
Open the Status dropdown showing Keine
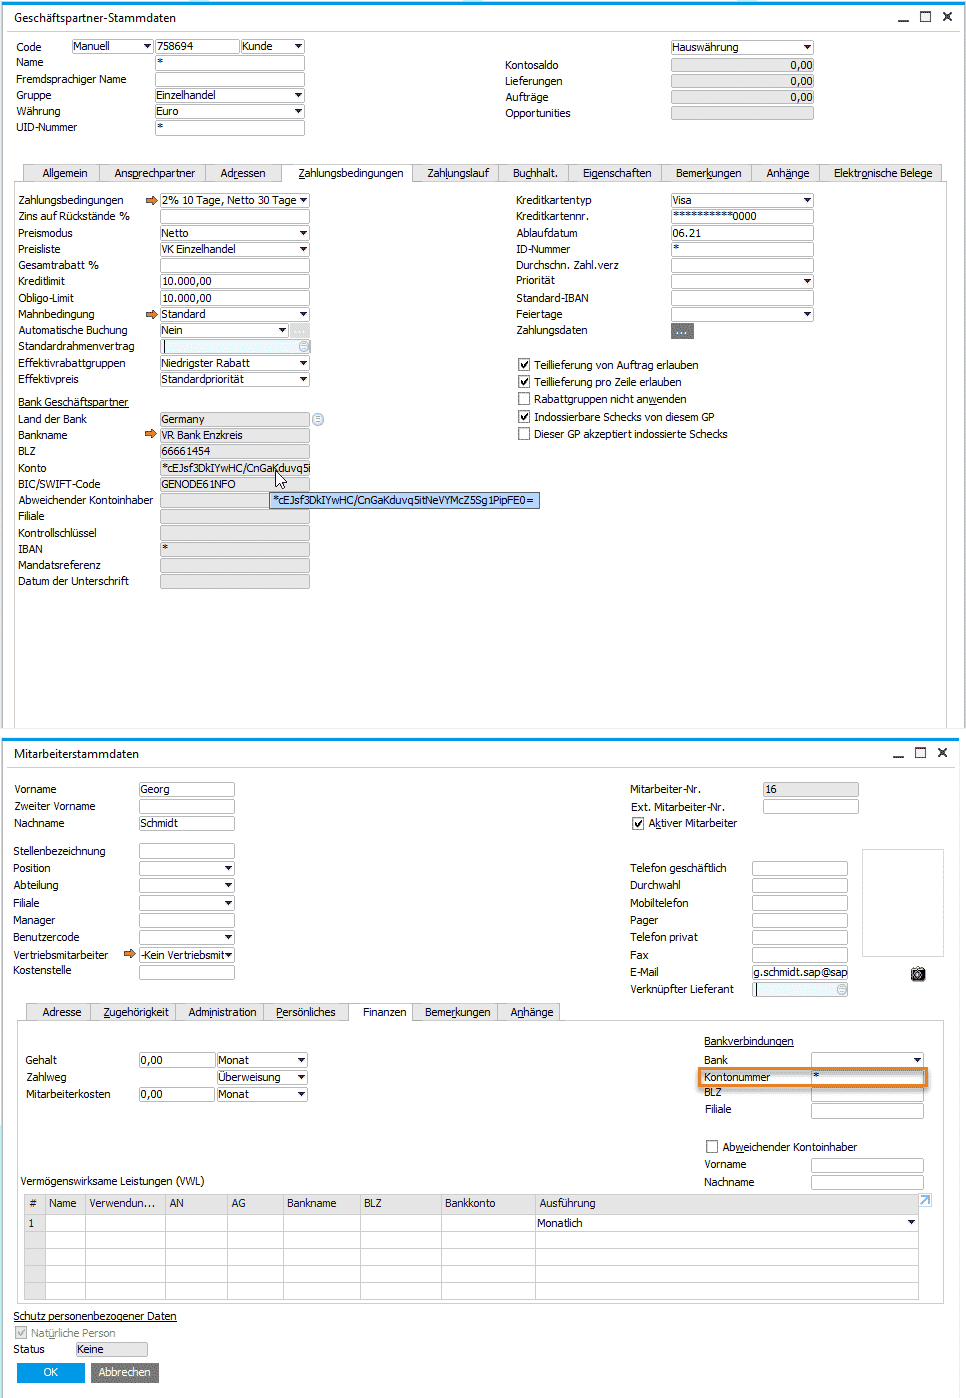point(111,1350)
